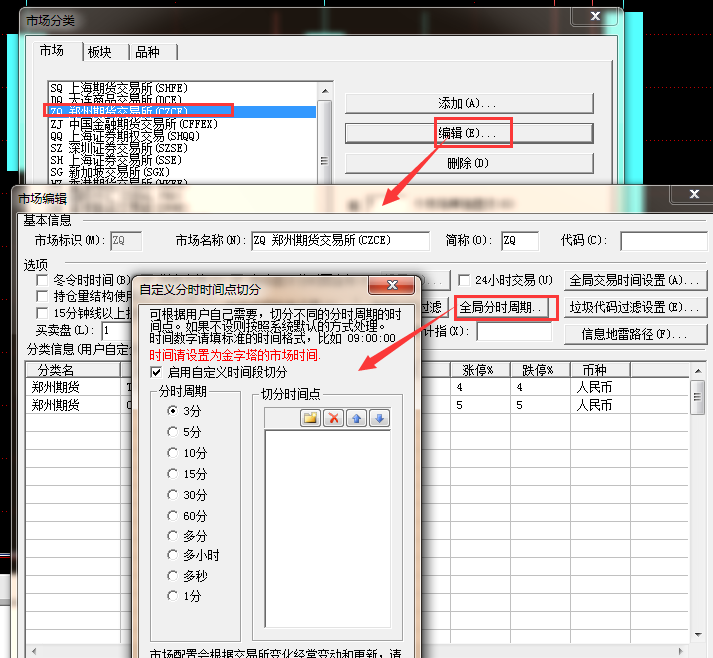Open 全局交易时间设置(A)... settings
Viewport: 713px width, 658px height.
tap(631, 280)
